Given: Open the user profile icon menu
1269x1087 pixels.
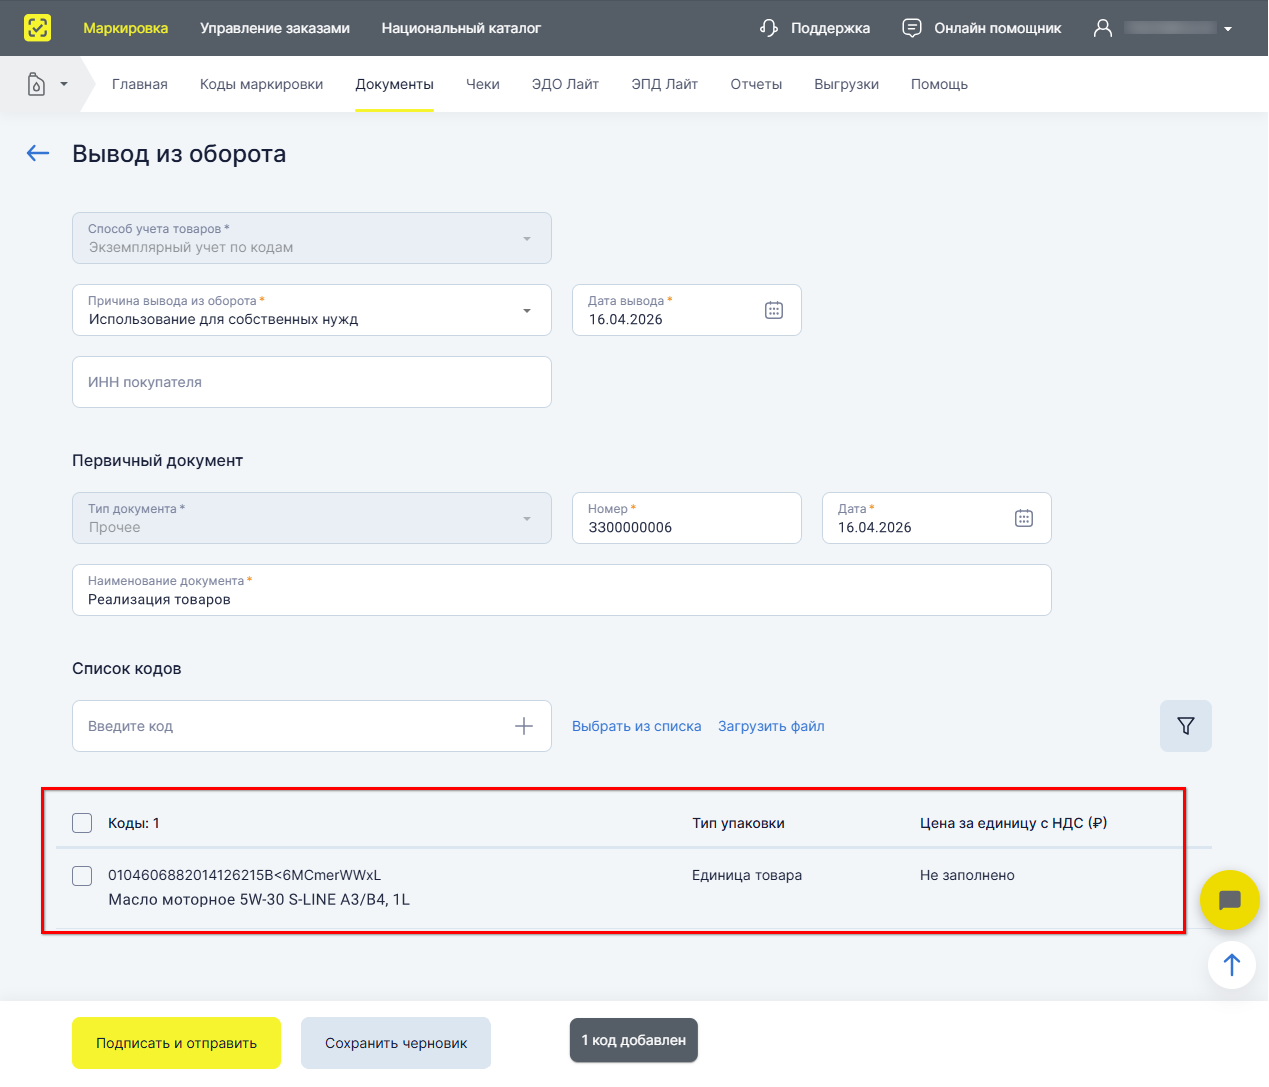Looking at the screenshot, I should point(1102,28).
